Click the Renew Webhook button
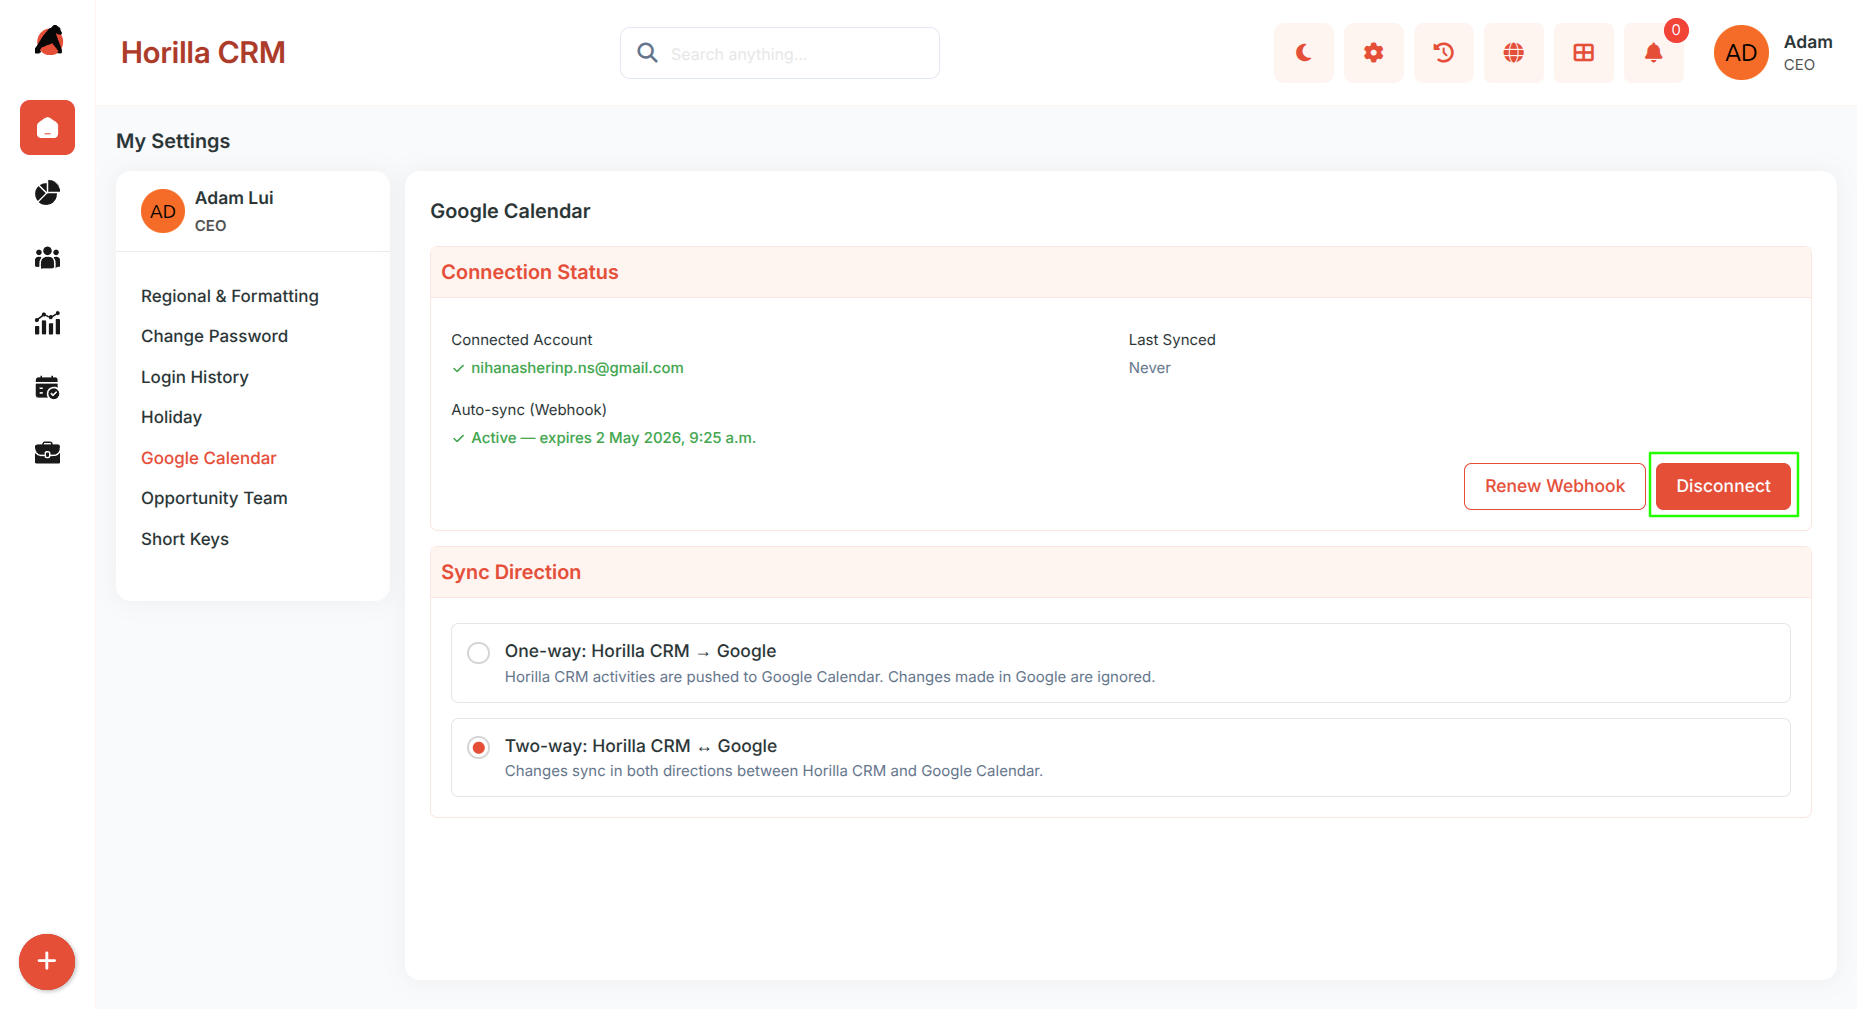This screenshot has width=1857, height=1009. coord(1555,486)
